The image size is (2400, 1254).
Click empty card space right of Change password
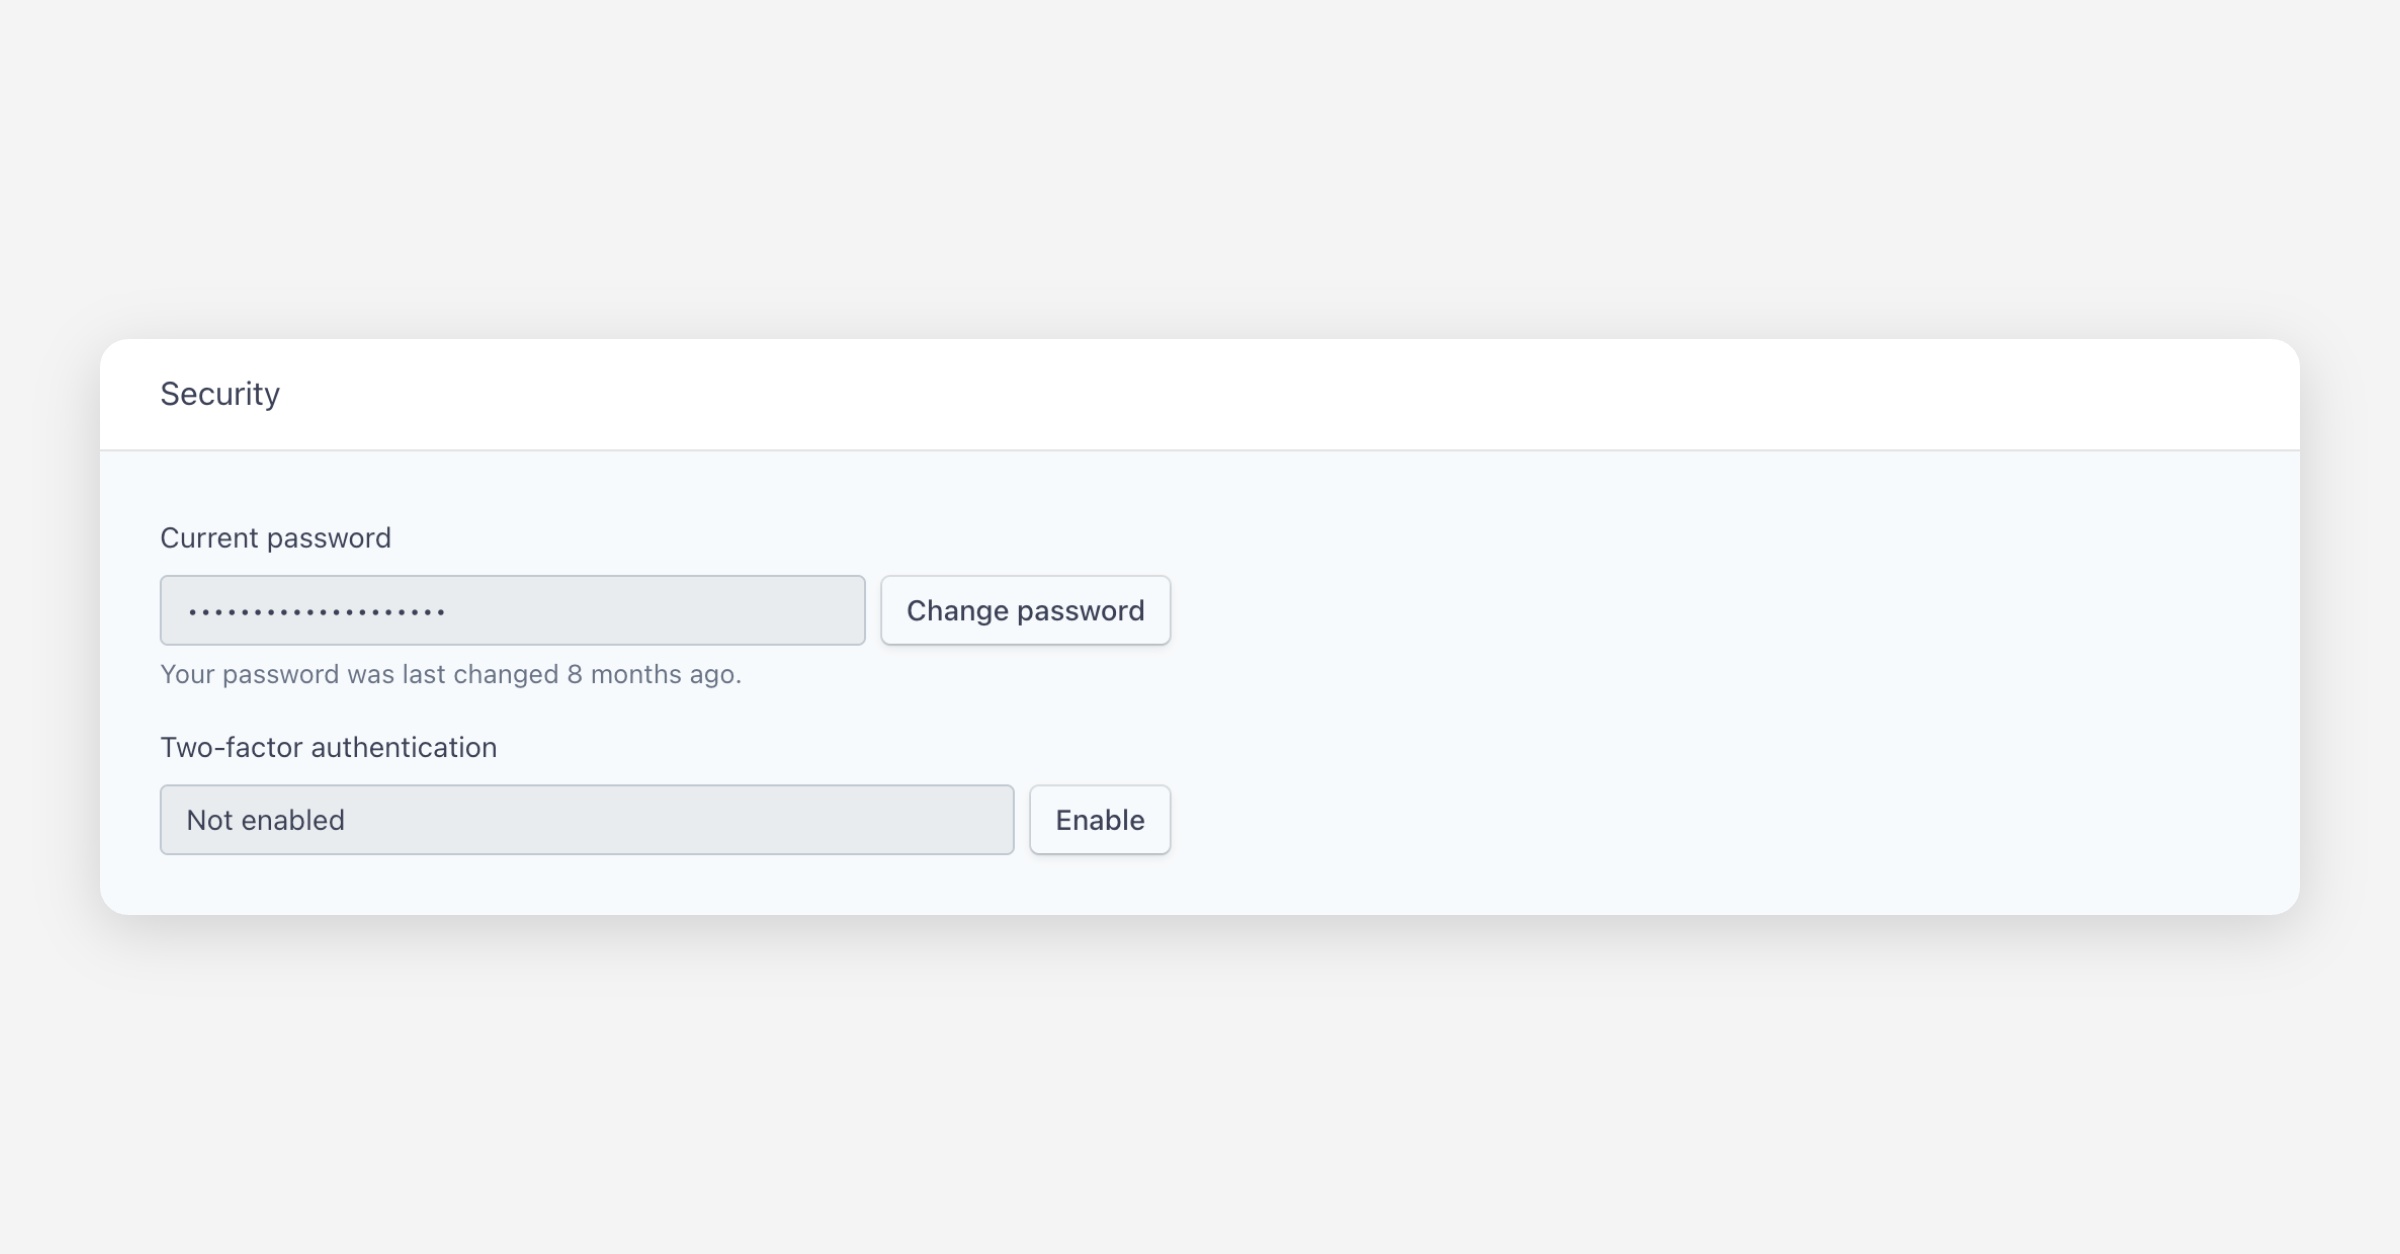[1700, 610]
